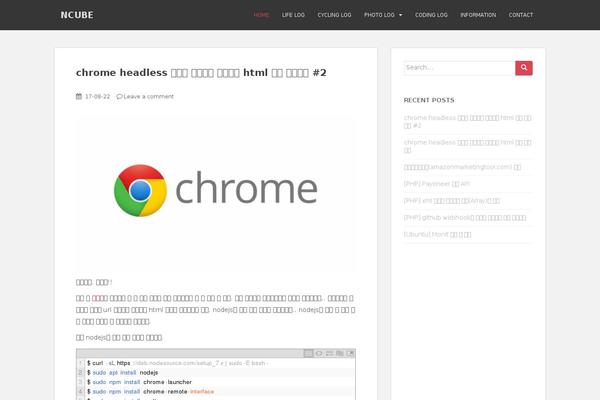Image resolution: width=600 pixels, height=400 pixels.
Task: Open the Coding Log menu
Action: 431,15
